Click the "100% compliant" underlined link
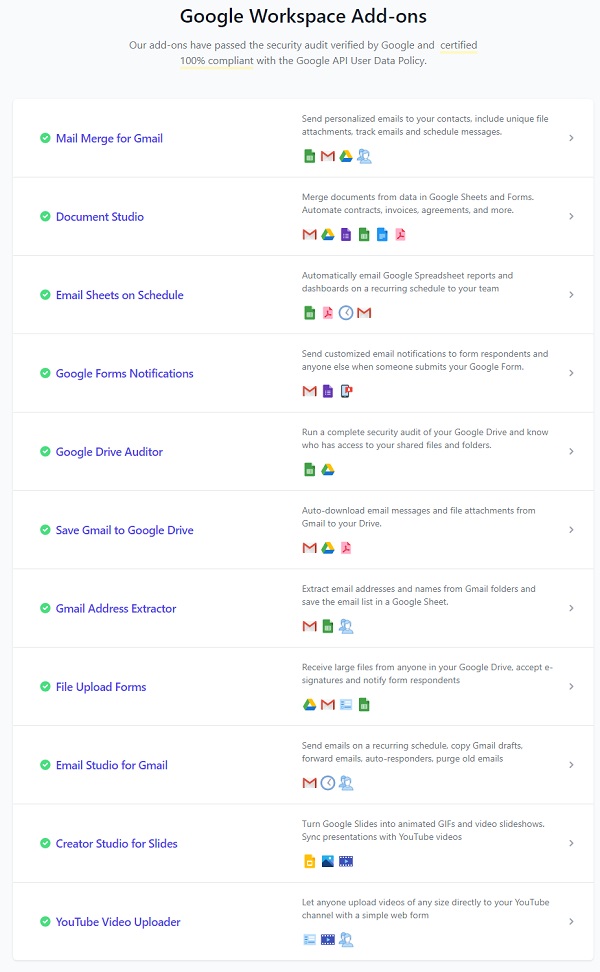Viewport: 600px width, 972px height. tap(217, 61)
